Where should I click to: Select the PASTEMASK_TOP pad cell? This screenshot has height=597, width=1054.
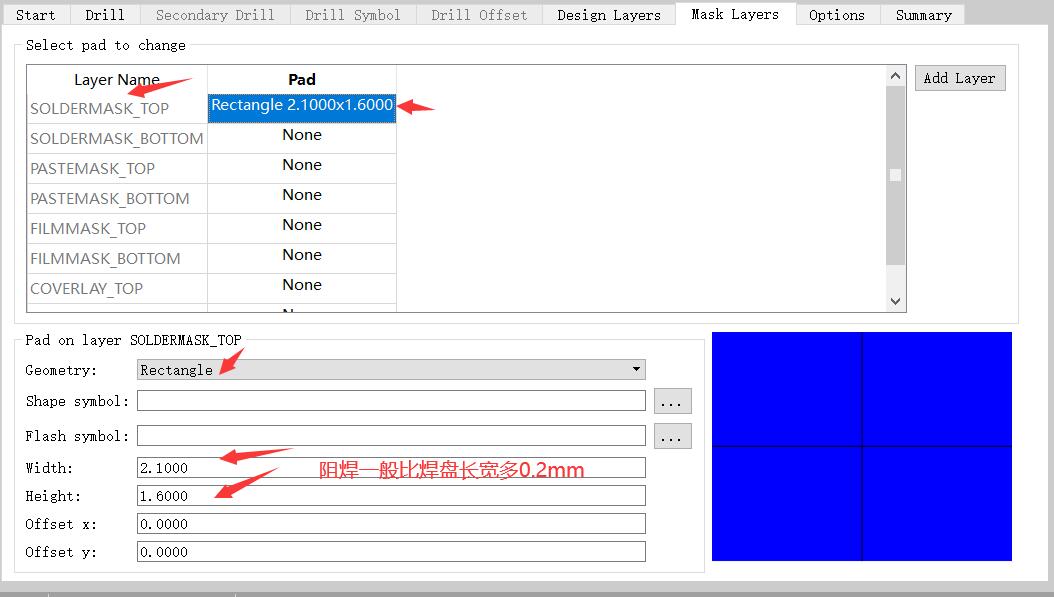301,168
